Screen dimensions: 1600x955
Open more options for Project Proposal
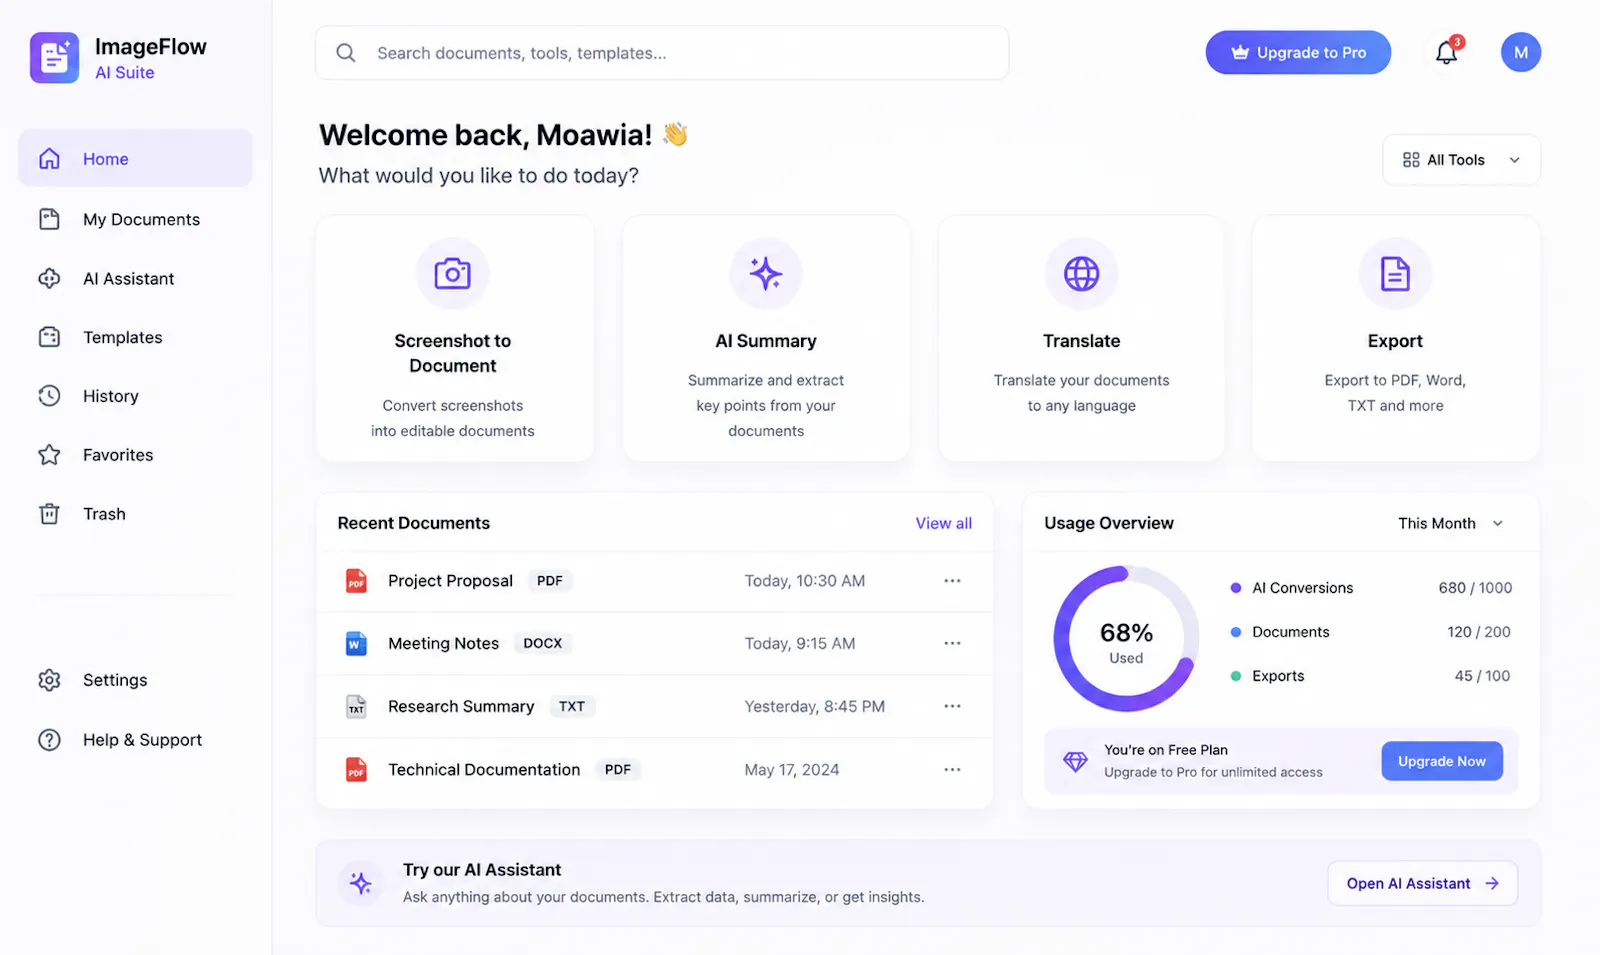pos(952,581)
